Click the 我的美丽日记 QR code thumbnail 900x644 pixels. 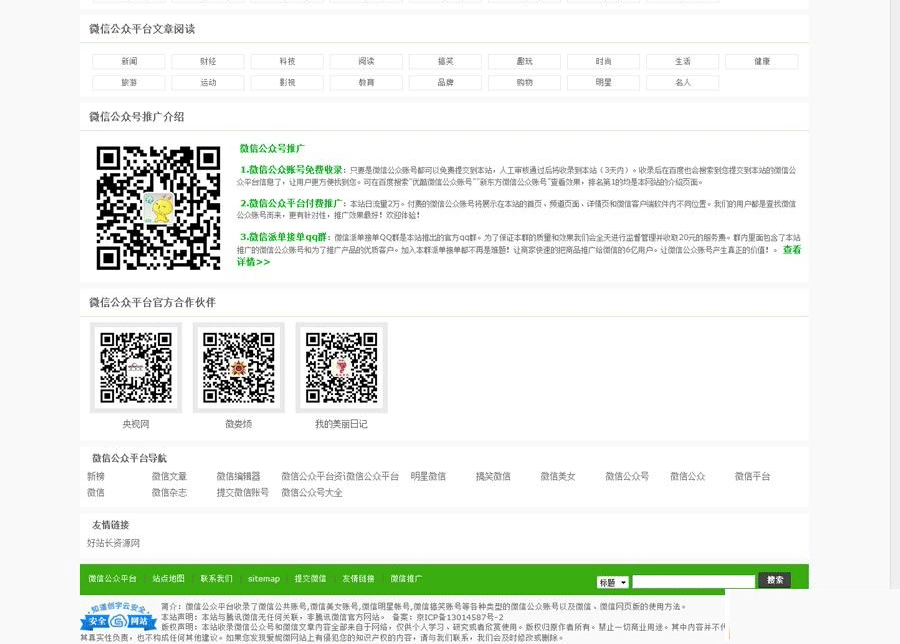341,367
